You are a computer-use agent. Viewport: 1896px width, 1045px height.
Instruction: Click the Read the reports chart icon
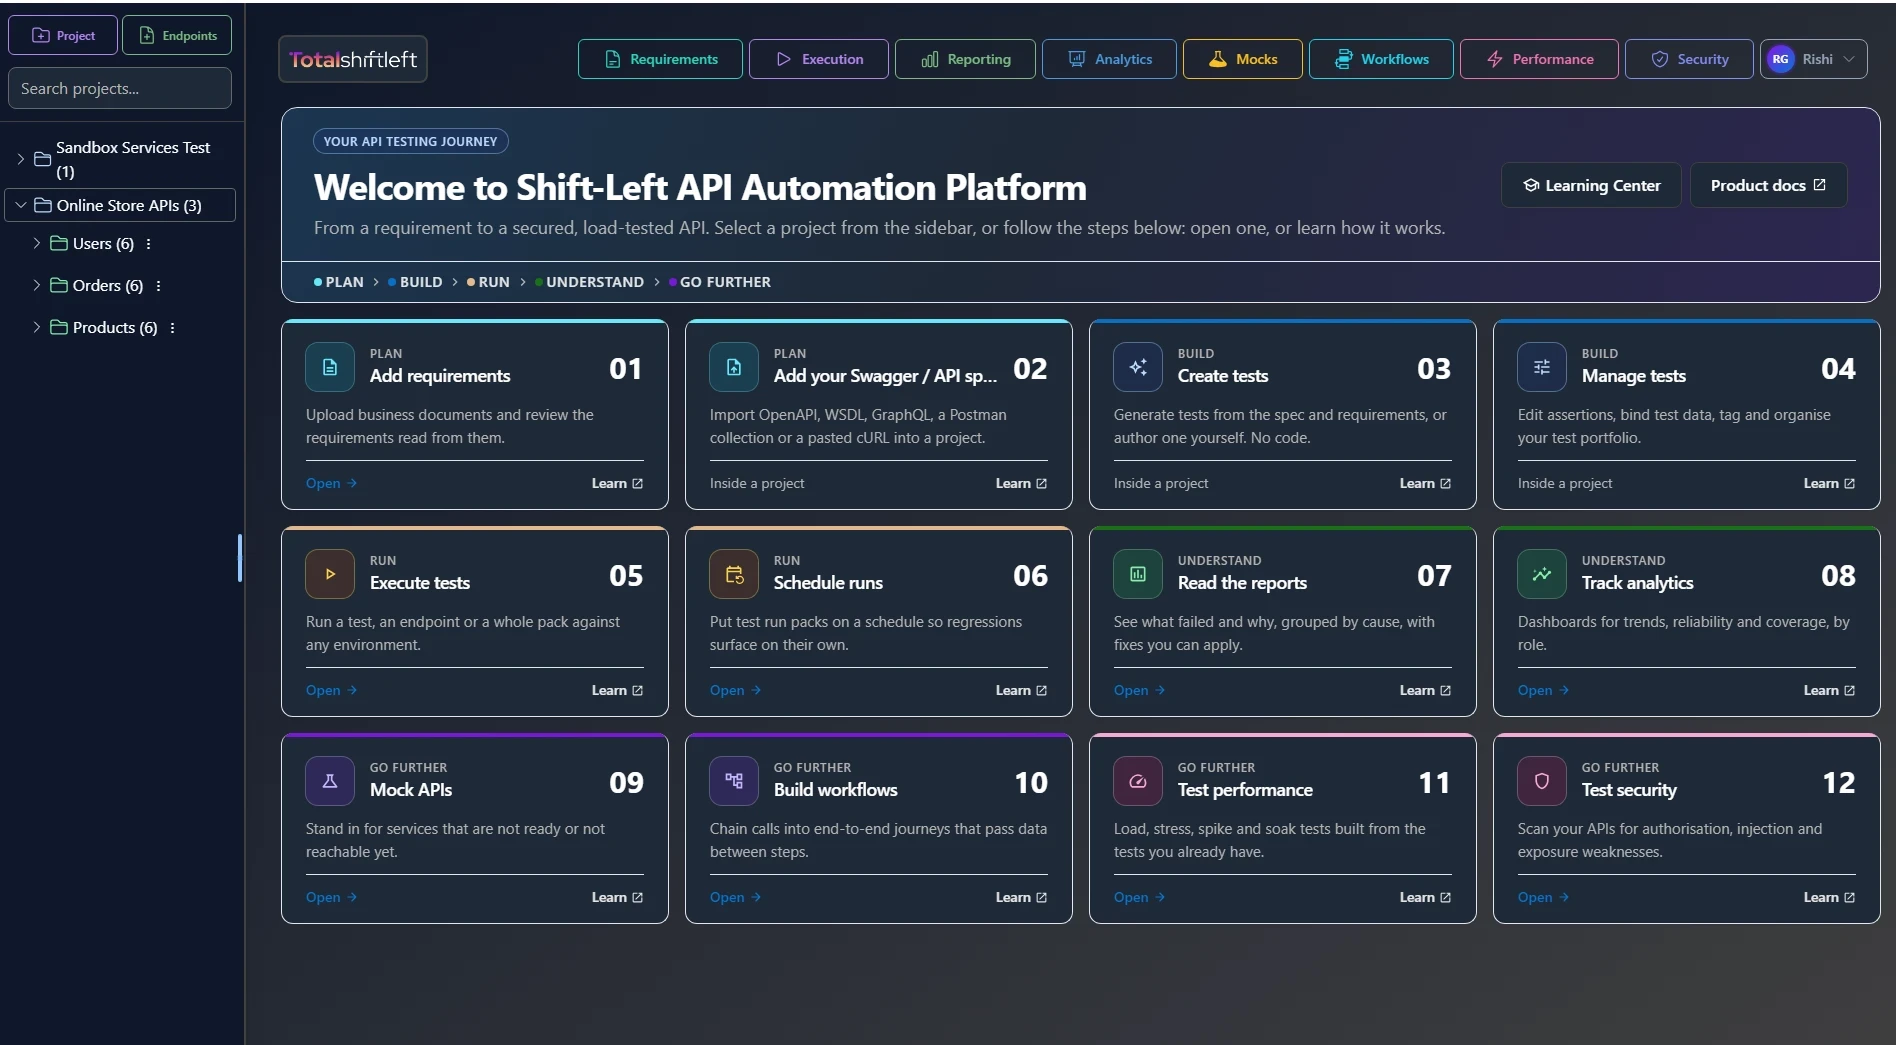click(x=1138, y=574)
